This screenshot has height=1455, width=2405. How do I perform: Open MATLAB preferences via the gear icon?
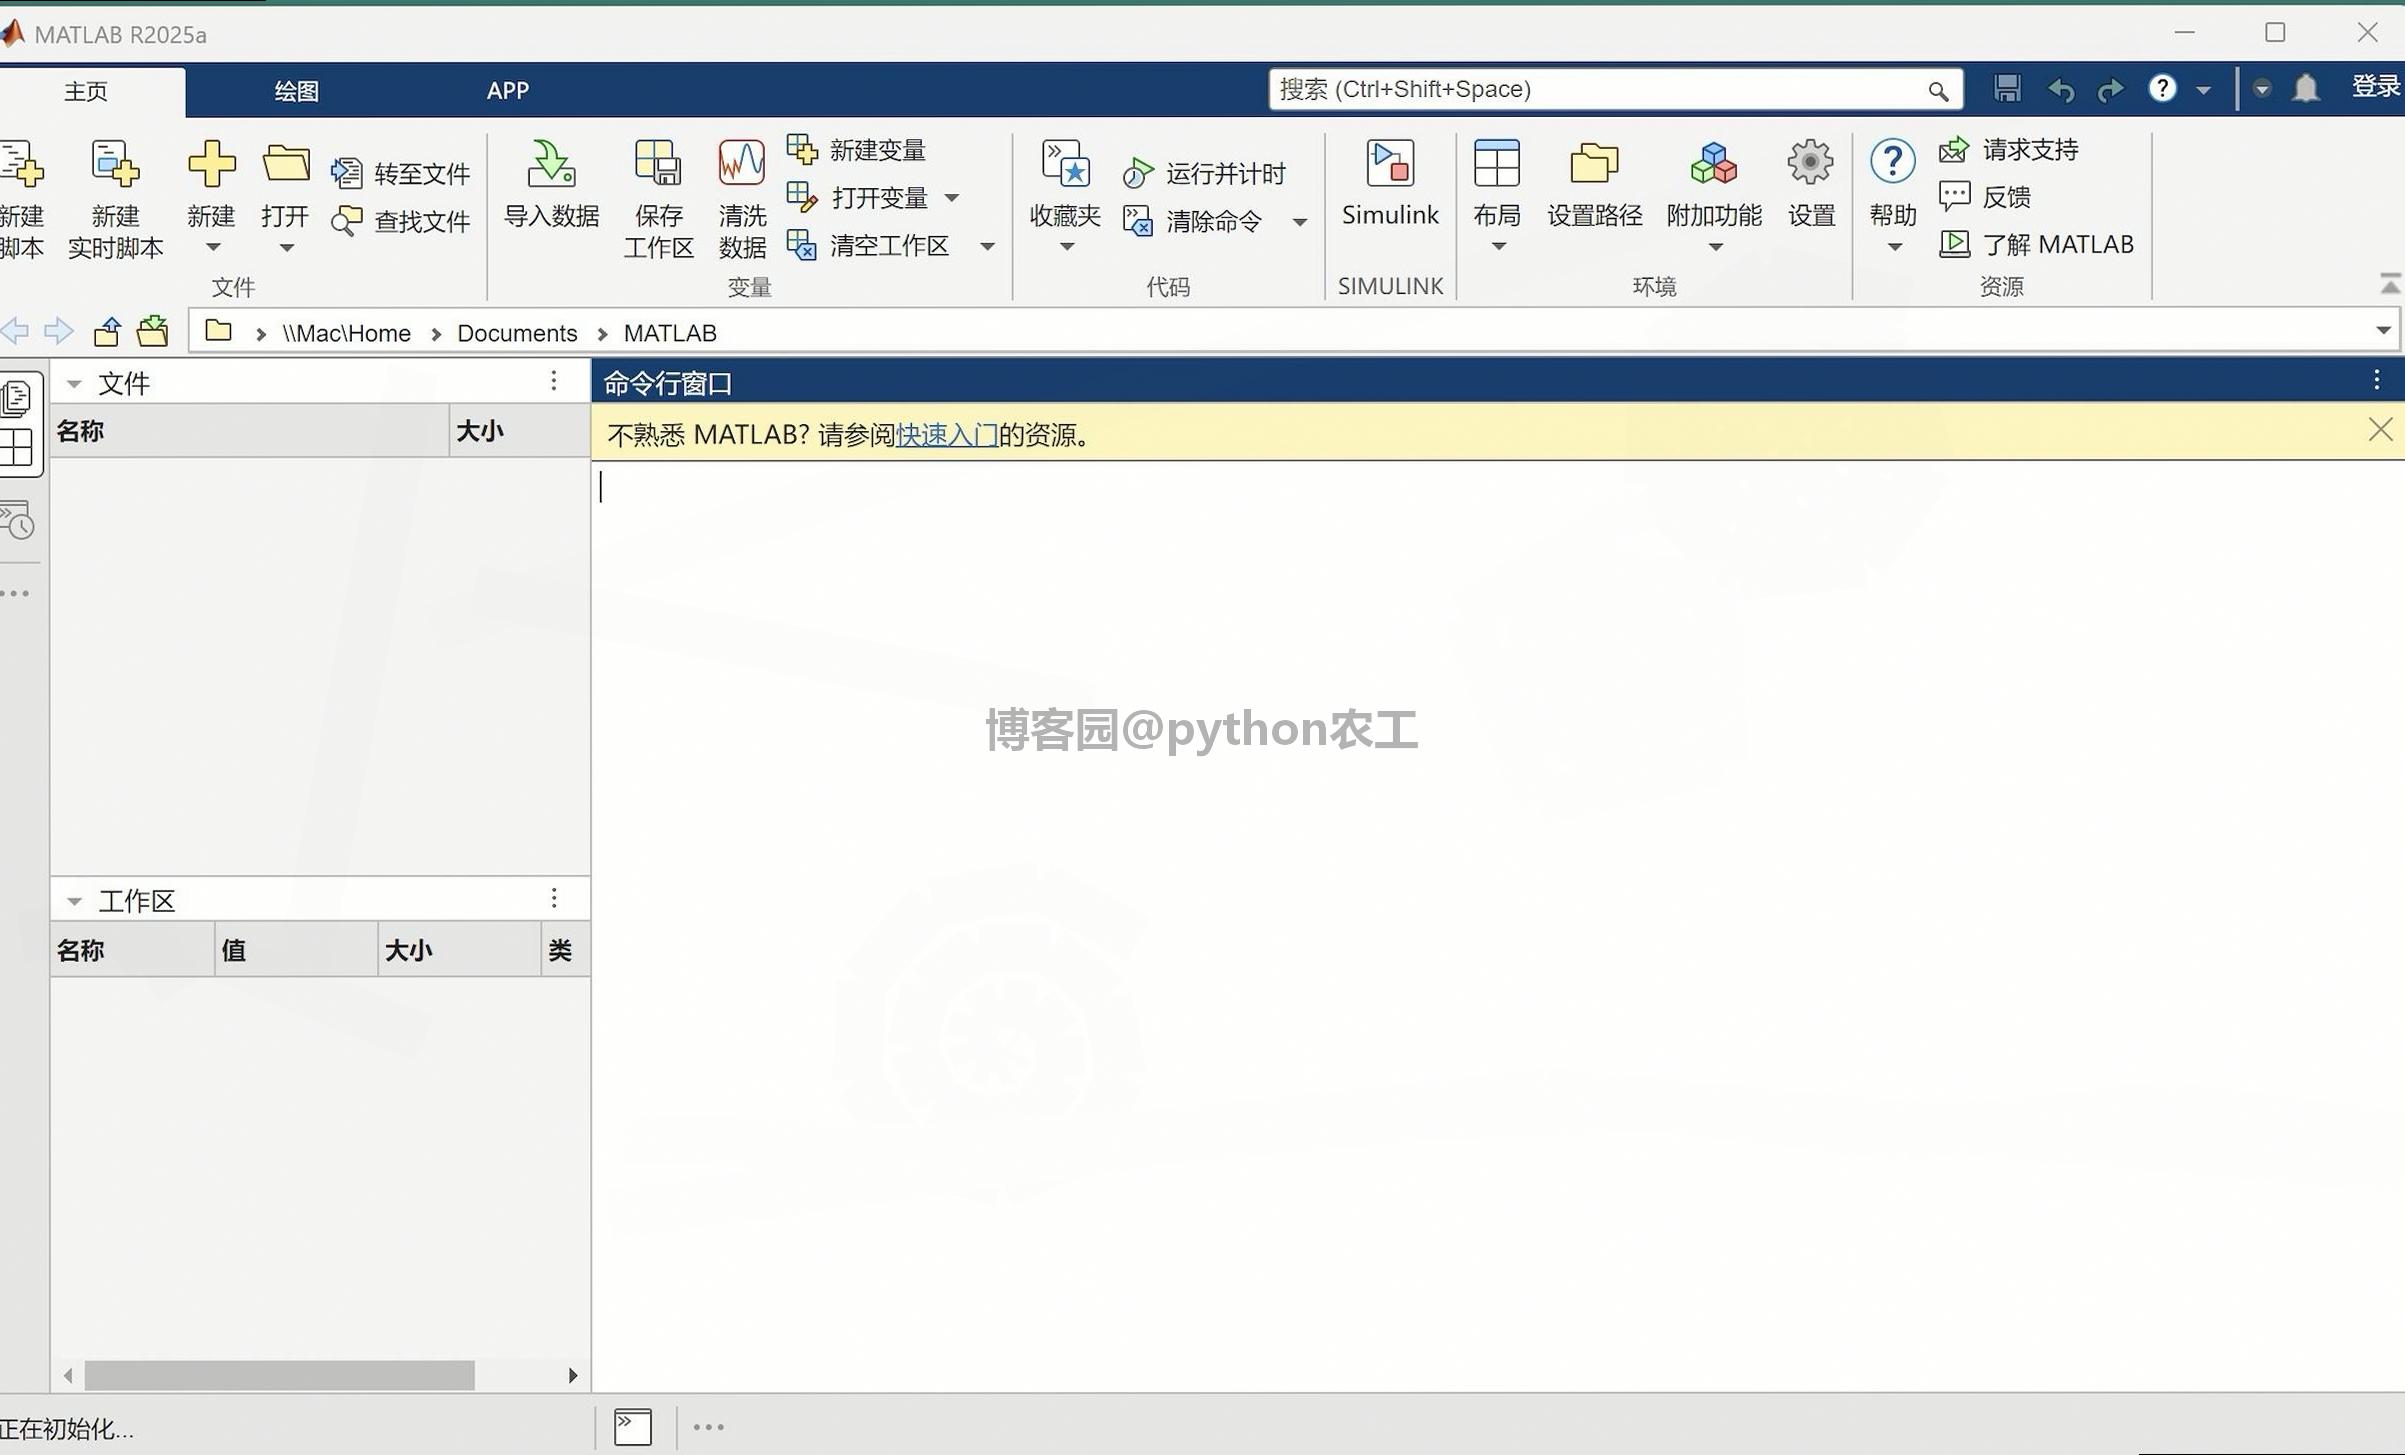[1810, 190]
